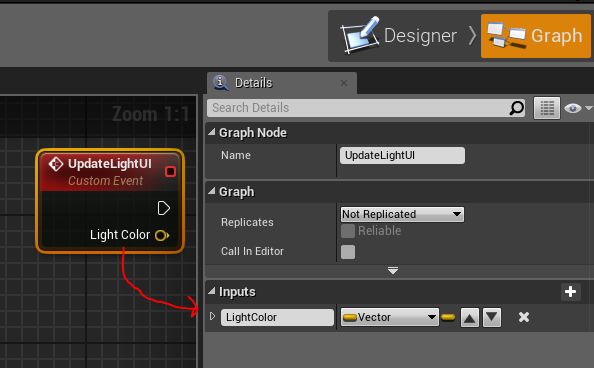Click the Light Color yellow output pin

(x=162, y=235)
